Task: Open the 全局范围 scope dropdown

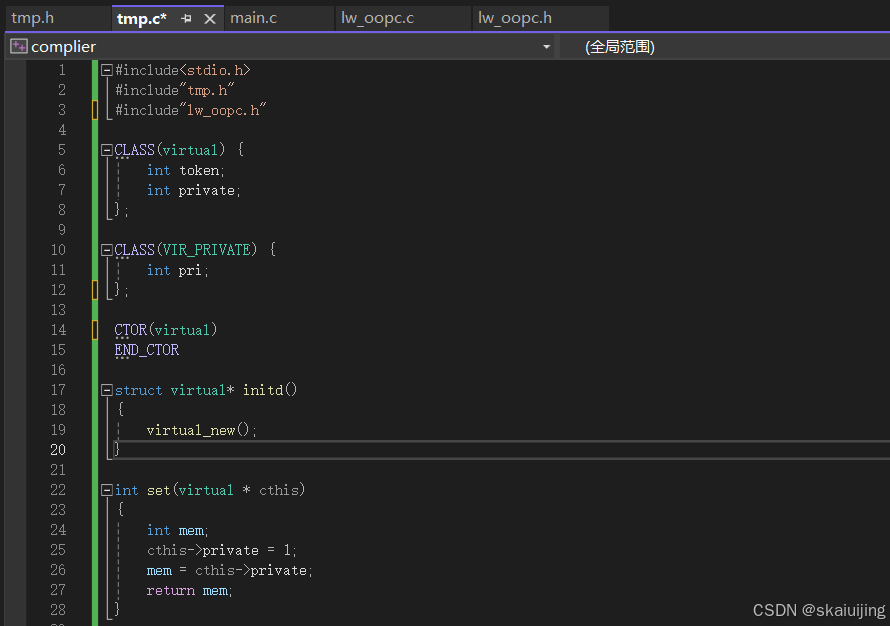Action: click(x=620, y=47)
